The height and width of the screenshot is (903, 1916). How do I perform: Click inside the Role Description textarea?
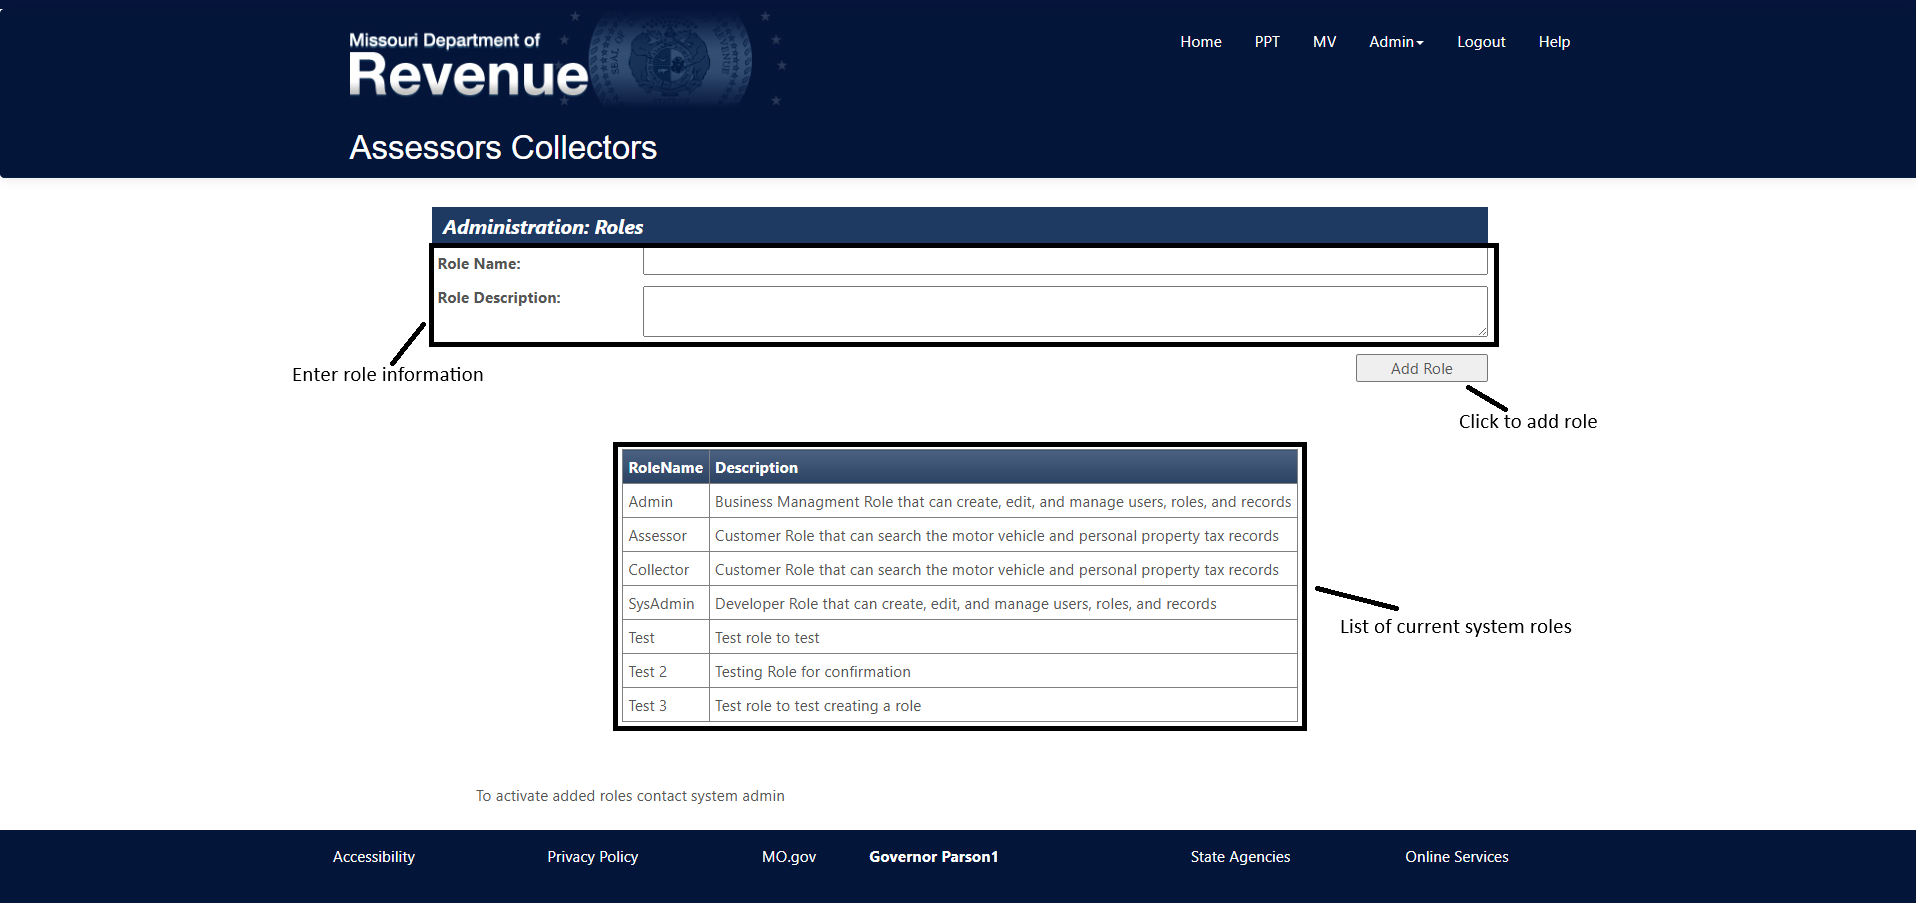point(1064,311)
